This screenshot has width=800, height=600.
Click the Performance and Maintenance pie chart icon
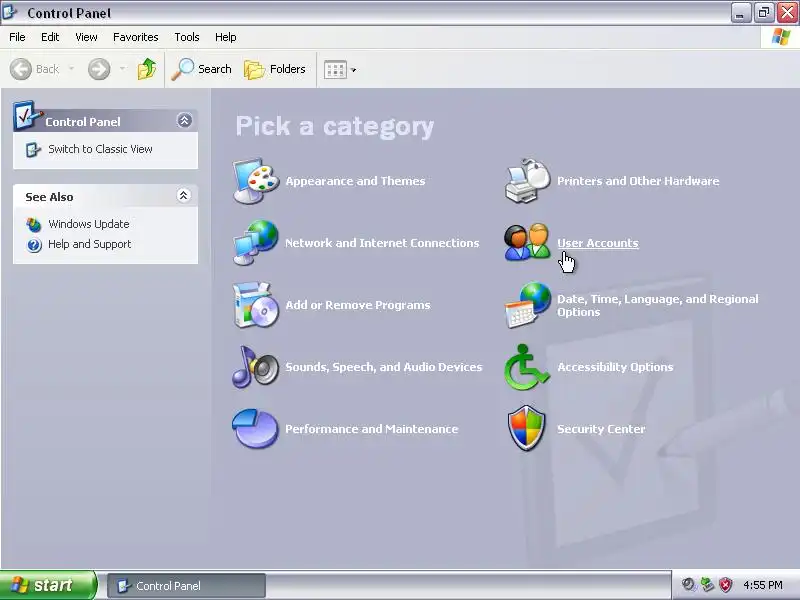[x=255, y=429]
